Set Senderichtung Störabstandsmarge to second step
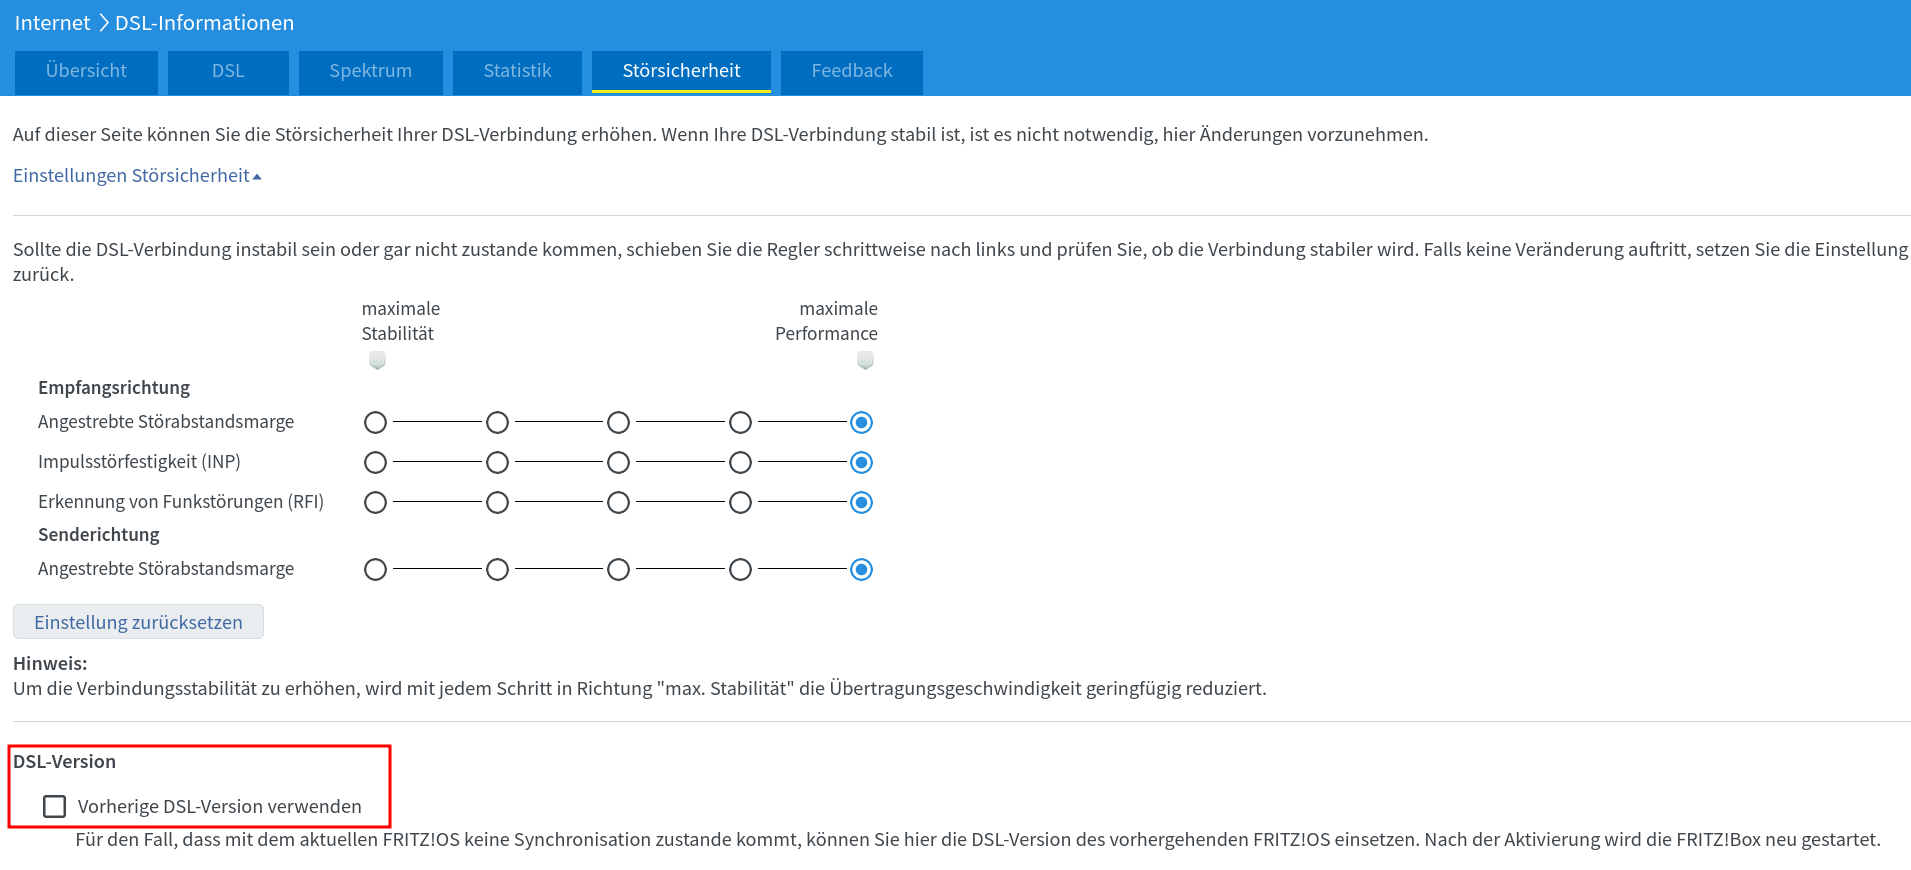This screenshot has width=1911, height=870. pos(497,570)
